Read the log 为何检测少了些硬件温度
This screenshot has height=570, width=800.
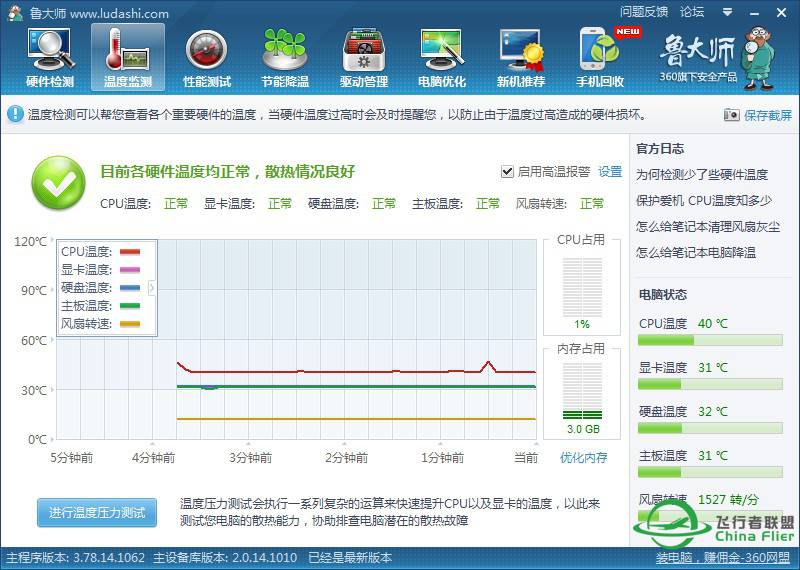click(702, 175)
